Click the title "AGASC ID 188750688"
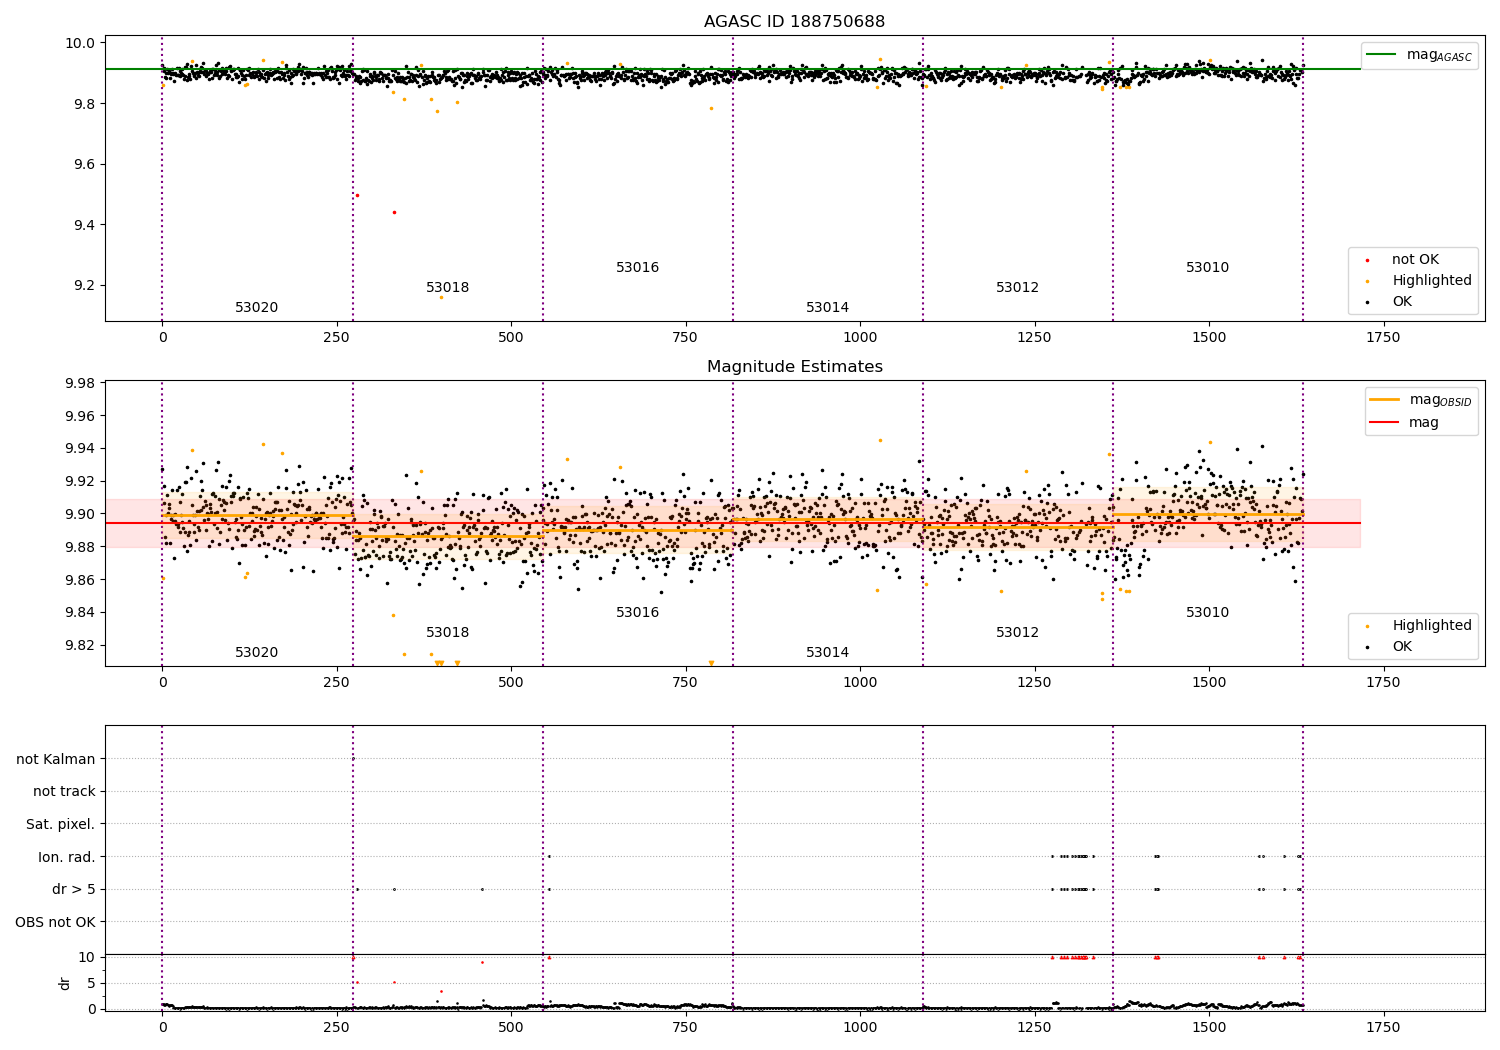 click(794, 22)
